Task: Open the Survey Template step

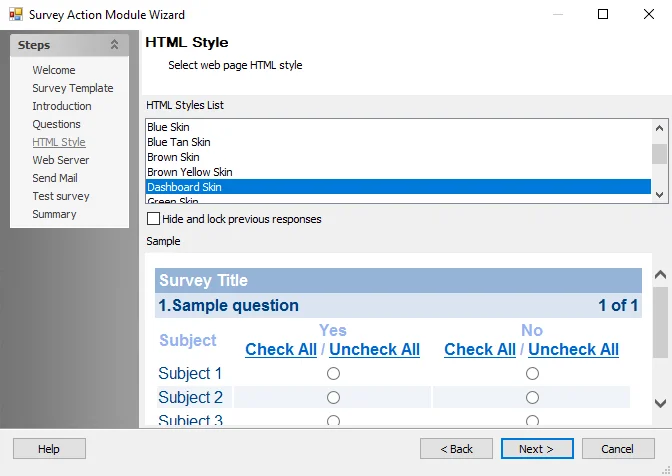Action: point(73,88)
